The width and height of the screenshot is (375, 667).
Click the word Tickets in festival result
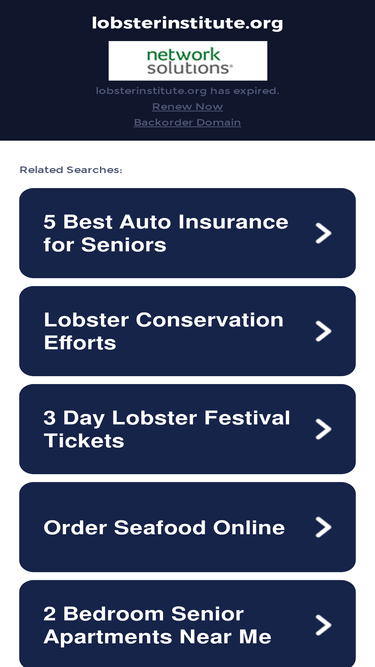click(84, 441)
